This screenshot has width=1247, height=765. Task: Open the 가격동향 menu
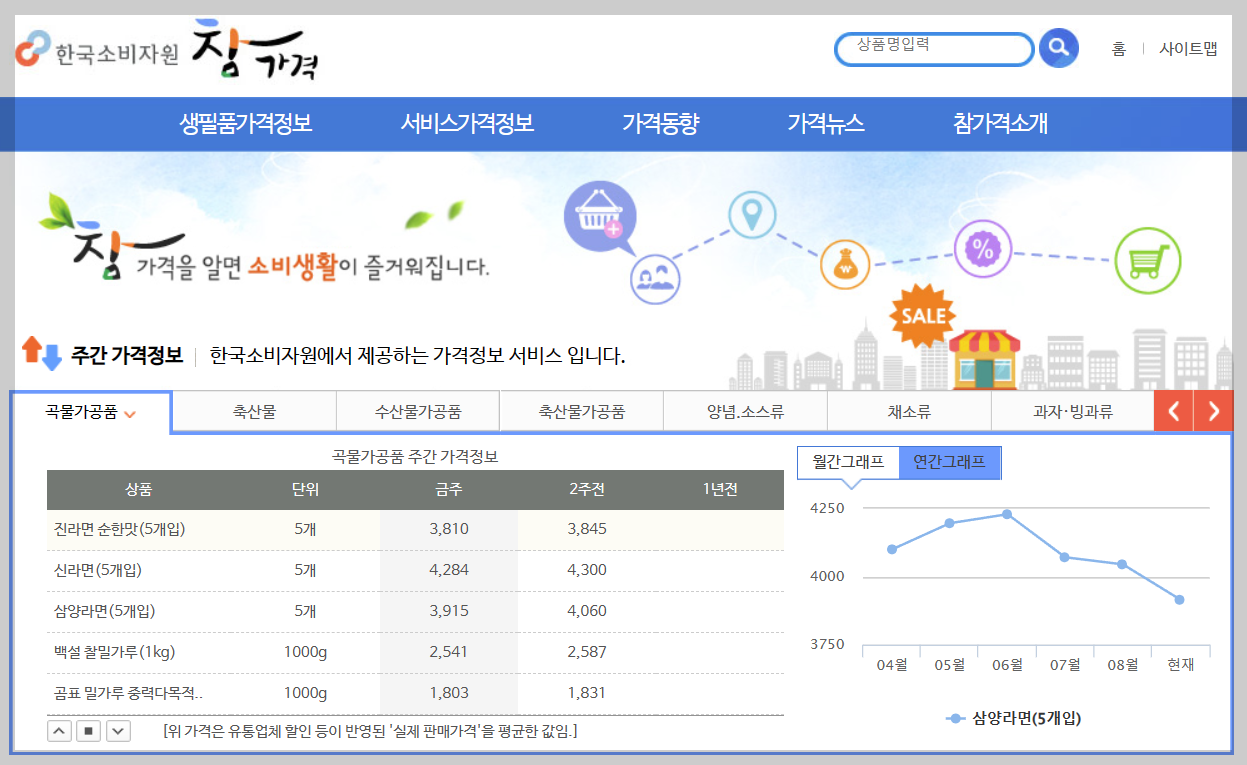pyautogui.click(x=660, y=124)
